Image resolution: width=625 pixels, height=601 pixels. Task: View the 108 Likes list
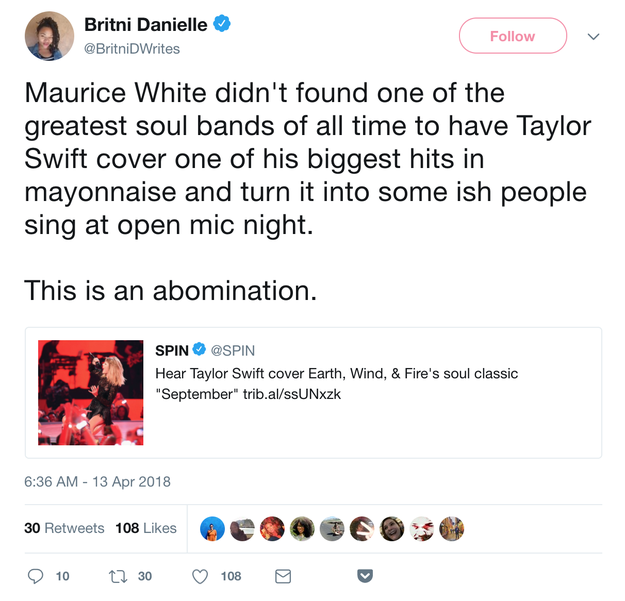[x=146, y=528]
